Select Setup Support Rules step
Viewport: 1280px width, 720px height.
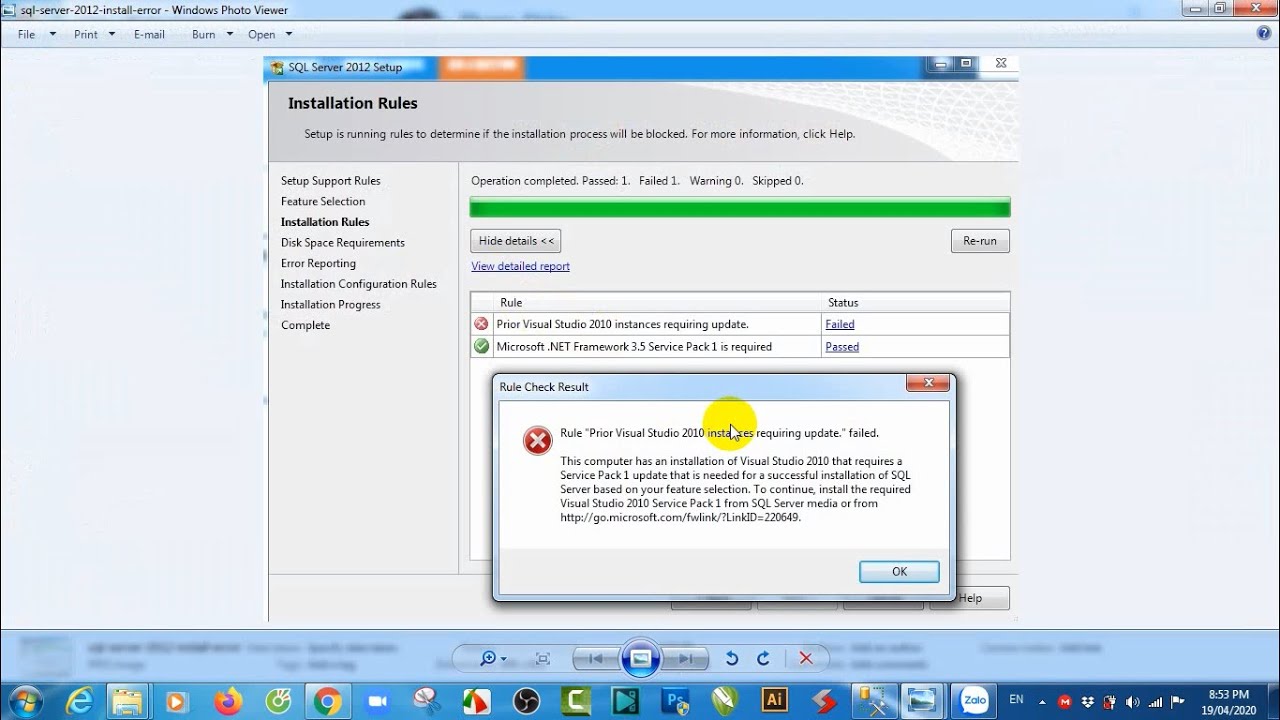pos(330,181)
